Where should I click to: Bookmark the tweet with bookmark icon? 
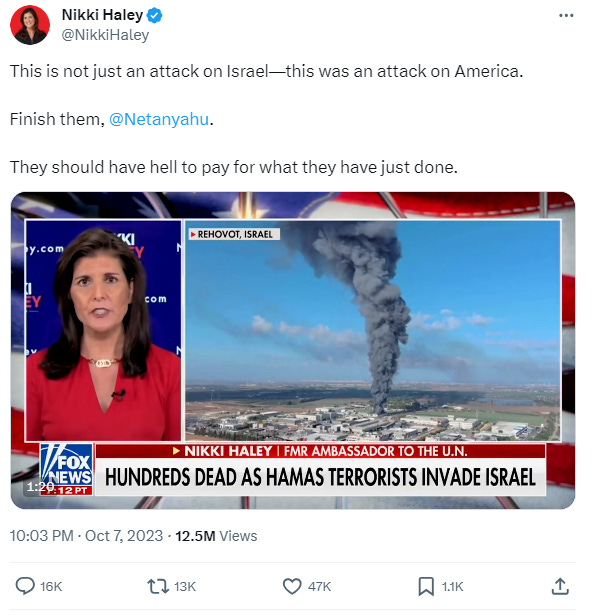(426, 586)
